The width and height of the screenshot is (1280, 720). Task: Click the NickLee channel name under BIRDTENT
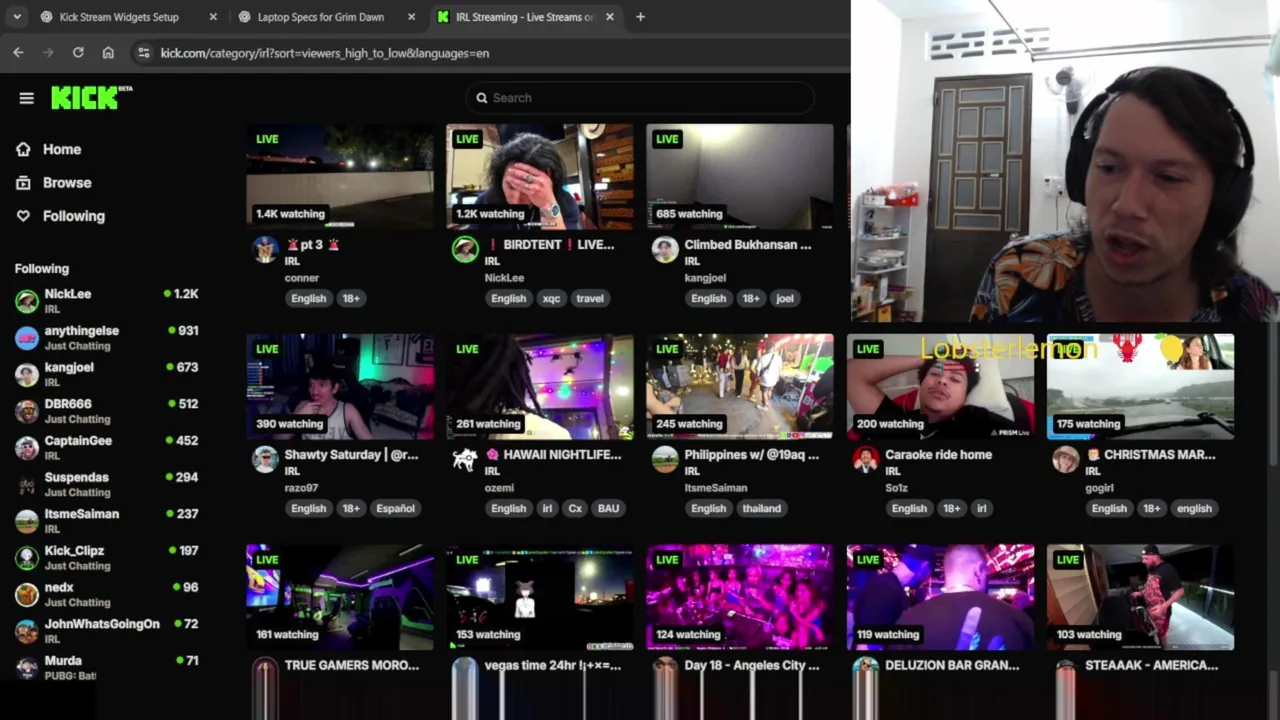(504, 278)
